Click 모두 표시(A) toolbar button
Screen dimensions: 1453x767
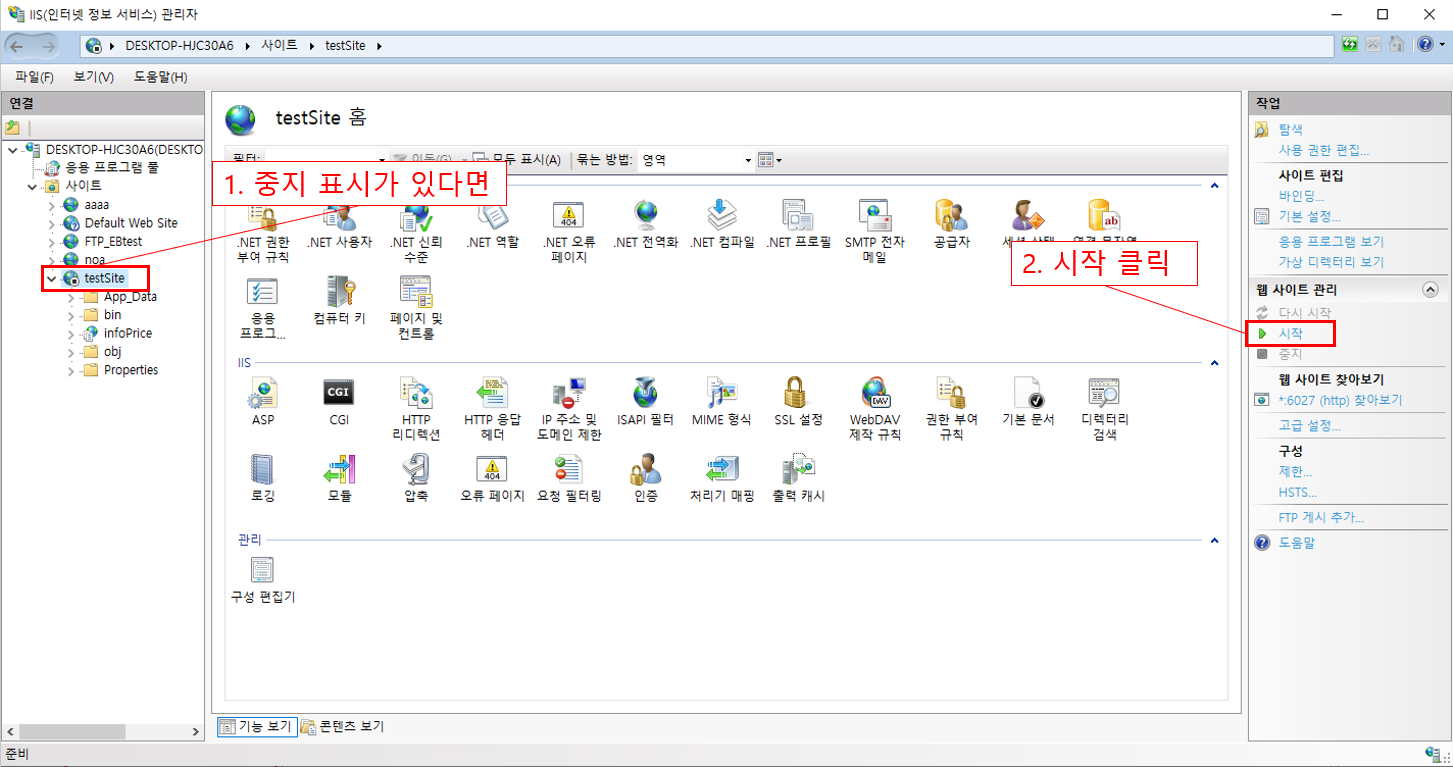tap(516, 159)
